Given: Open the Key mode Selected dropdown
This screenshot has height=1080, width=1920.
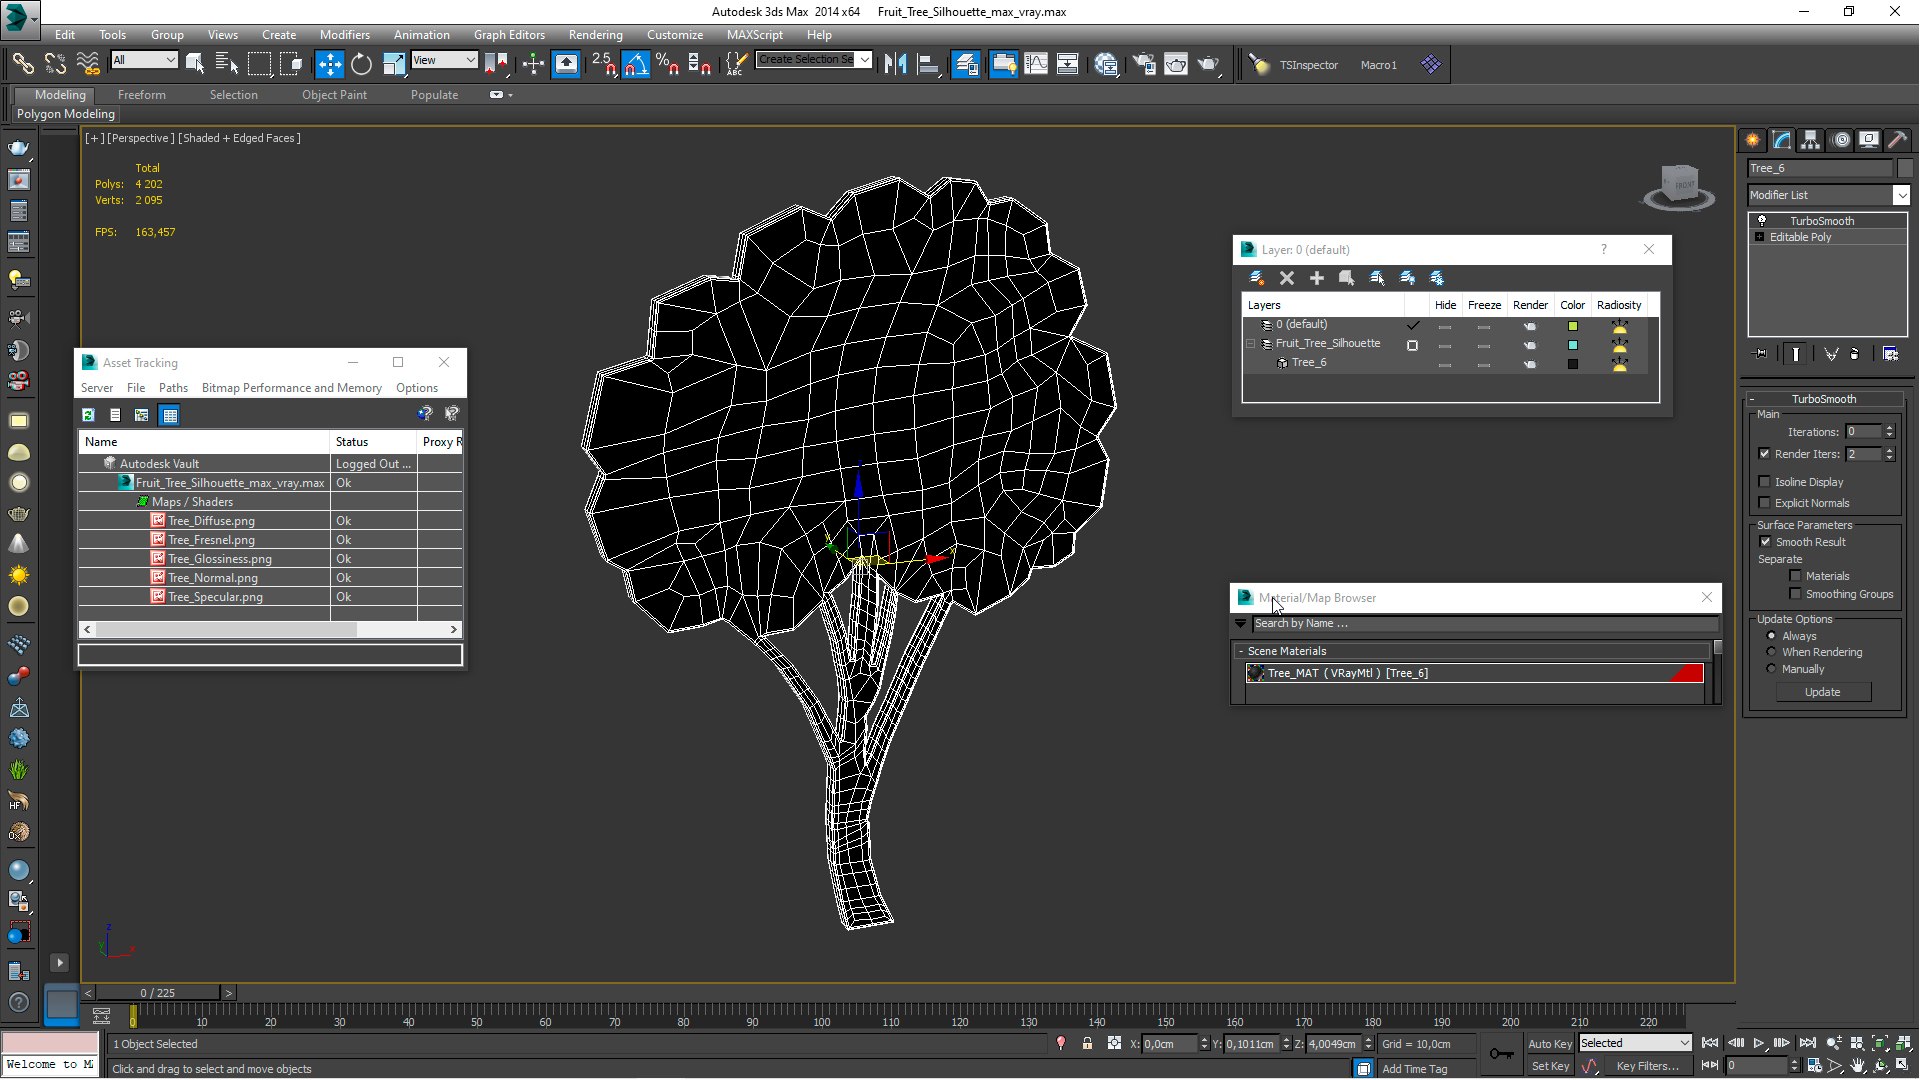Looking at the screenshot, I should pos(1634,1043).
